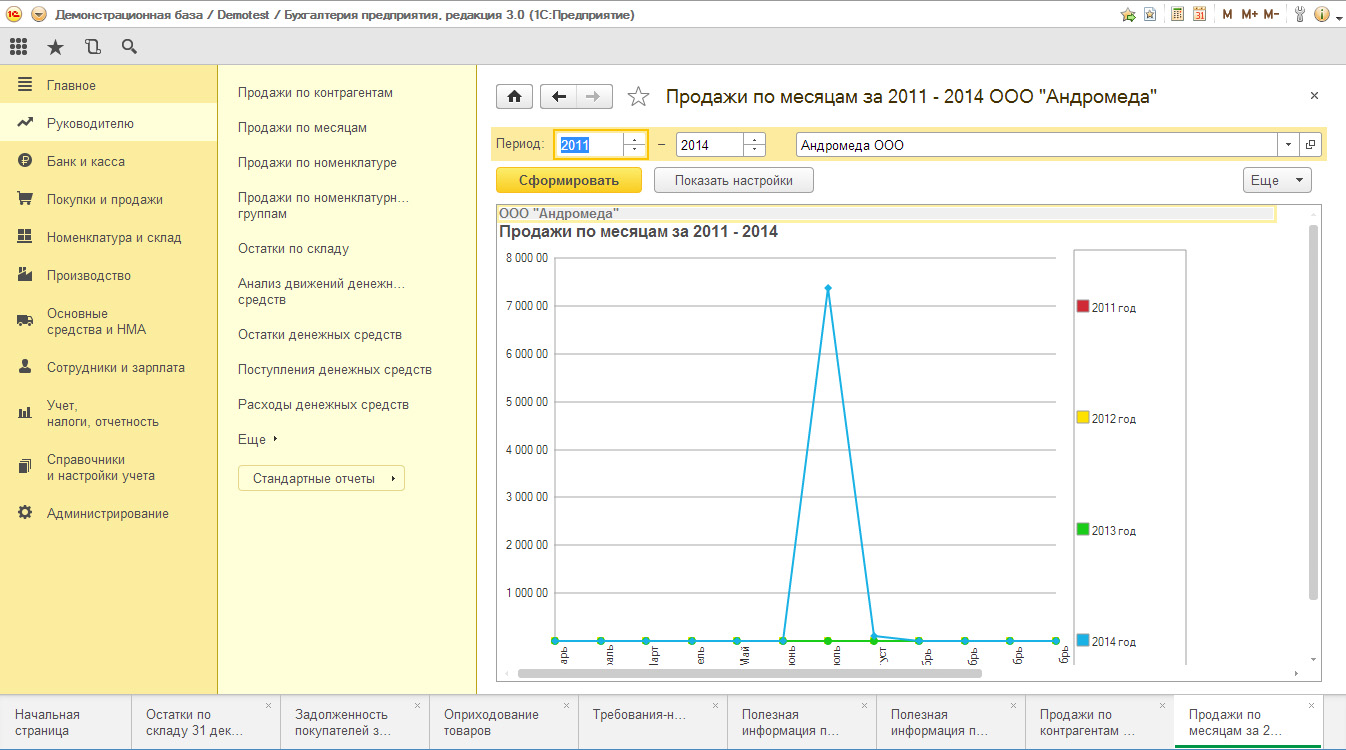Open Расходы денежных средств link

click(323, 405)
